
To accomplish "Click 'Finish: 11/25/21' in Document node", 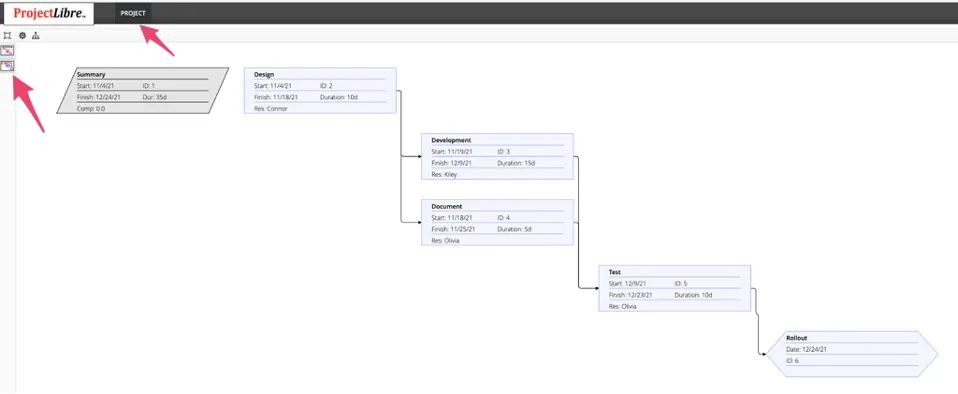I will coord(453,229).
